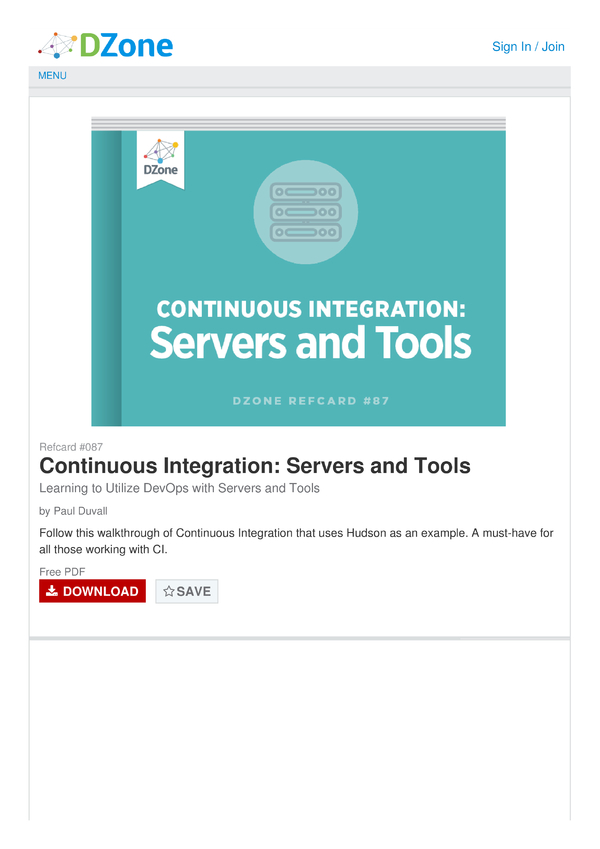This screenshot has width=600, height=849.
Task: Open the MENU navigation
Action: pos(52,76)
